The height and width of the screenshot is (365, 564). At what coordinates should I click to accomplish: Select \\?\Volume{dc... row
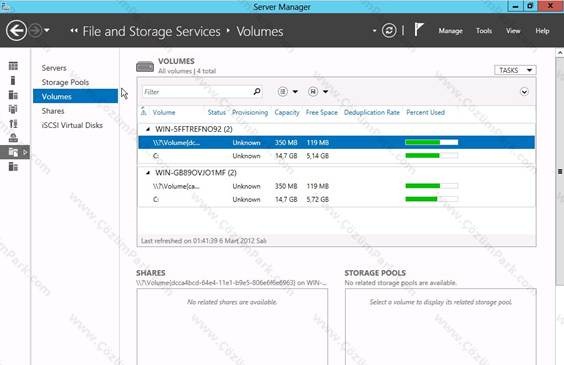[336, 142]
